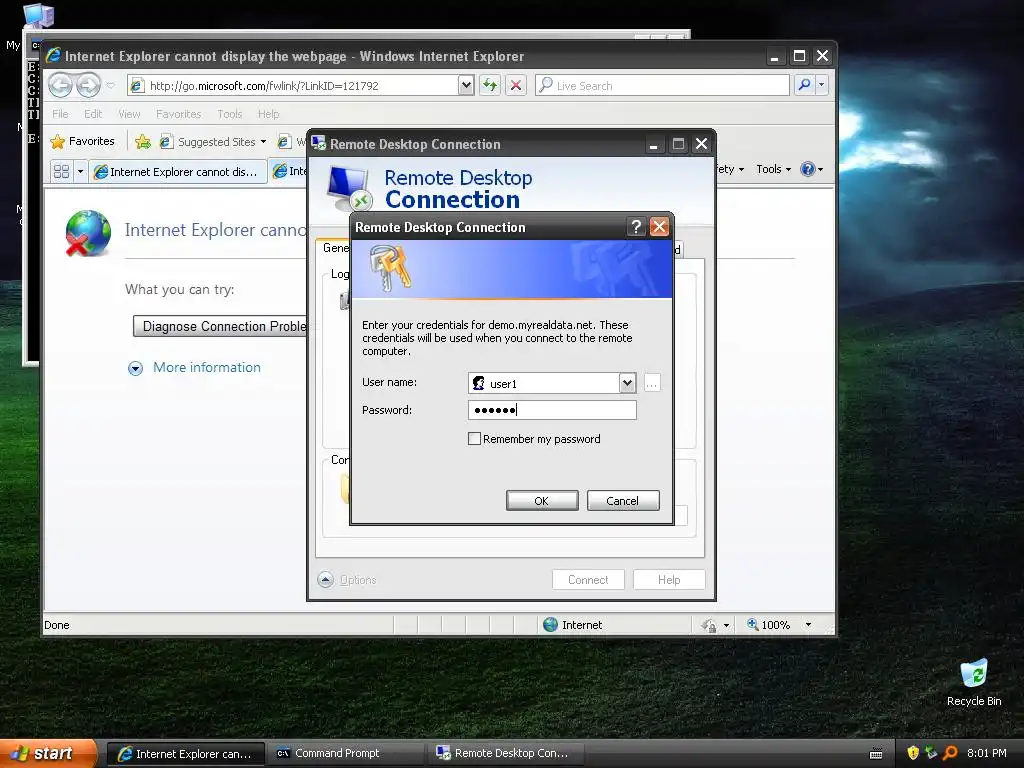Screen dimensions: 1024x768
Task: Click the Search magnifier button
Action: pos(804,85)
